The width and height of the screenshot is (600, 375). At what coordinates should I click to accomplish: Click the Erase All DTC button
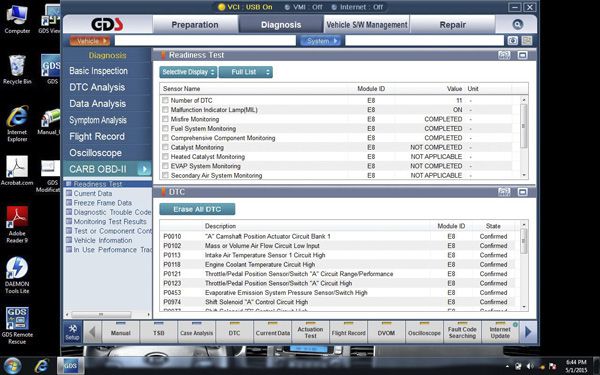click(197, 209)
